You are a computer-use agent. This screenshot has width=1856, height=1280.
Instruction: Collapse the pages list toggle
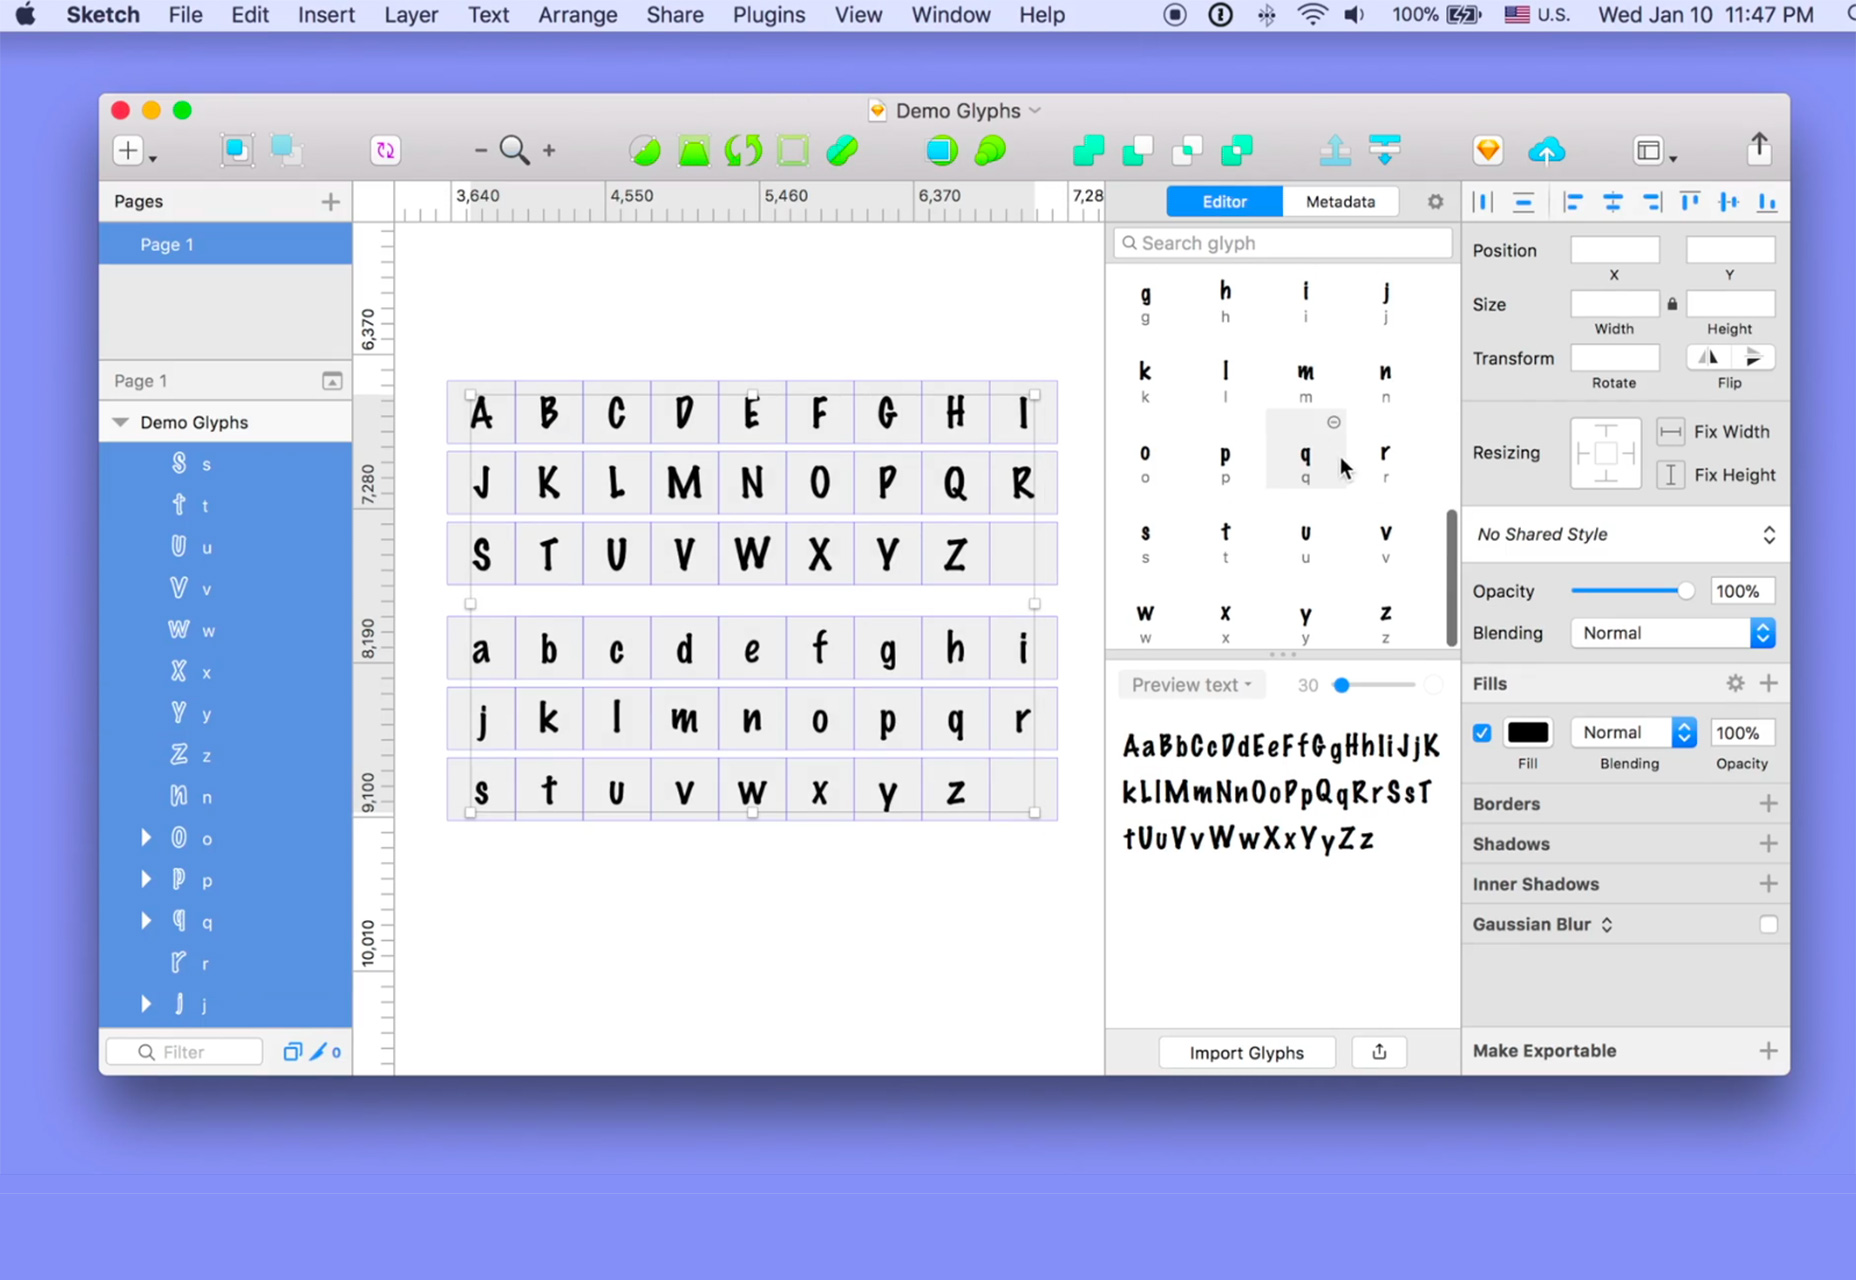332,381
